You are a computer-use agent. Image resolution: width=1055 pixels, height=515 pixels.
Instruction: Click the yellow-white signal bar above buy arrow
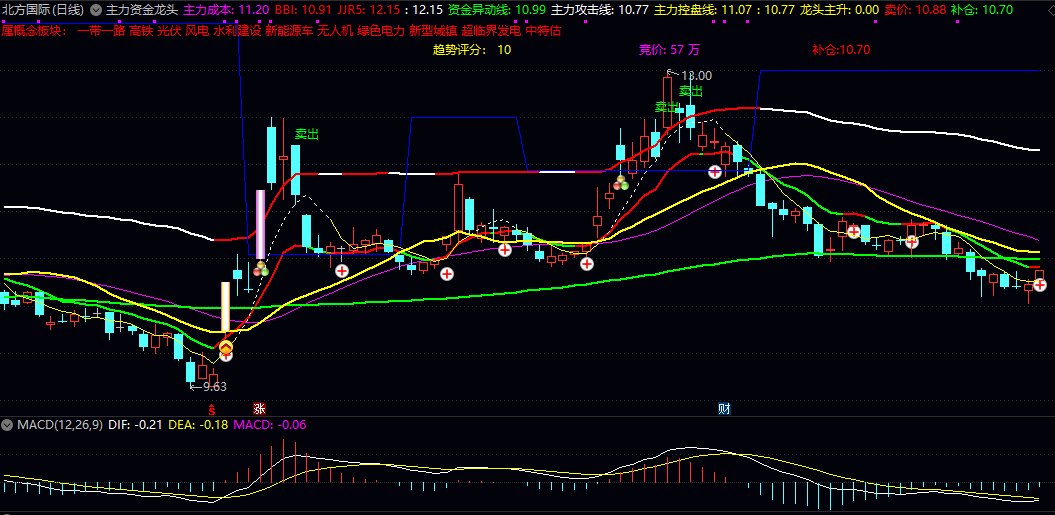[x=226, y=307]
